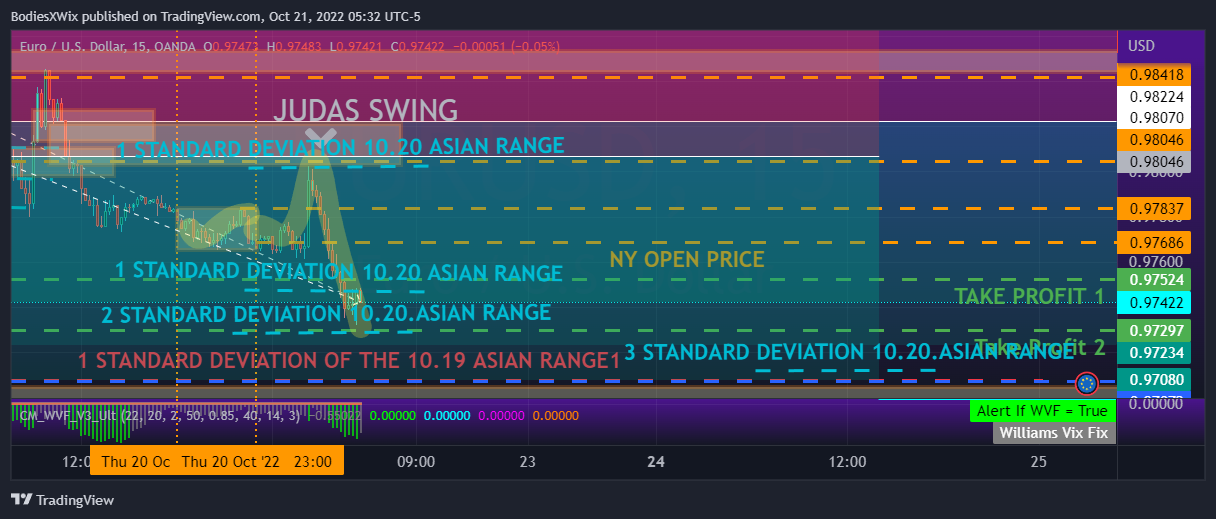Click the 0.97080 blue price label

coord(1156,380)
